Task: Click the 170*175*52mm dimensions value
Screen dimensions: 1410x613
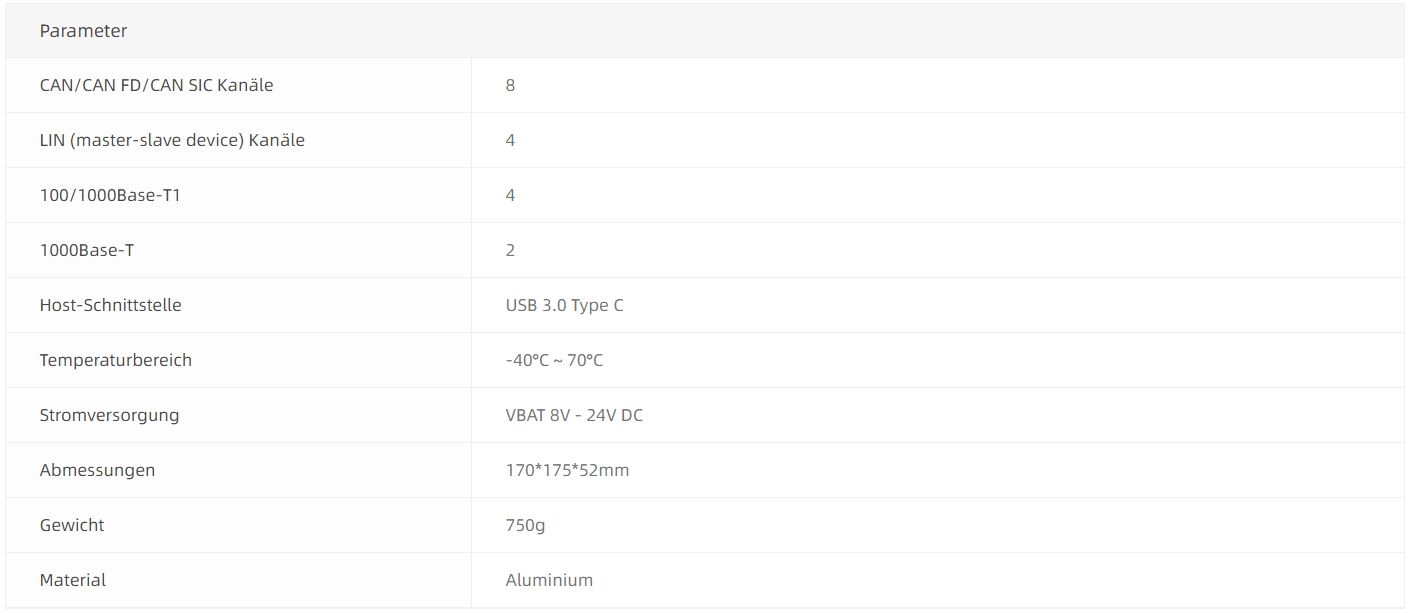Action: tap(567, 470)
